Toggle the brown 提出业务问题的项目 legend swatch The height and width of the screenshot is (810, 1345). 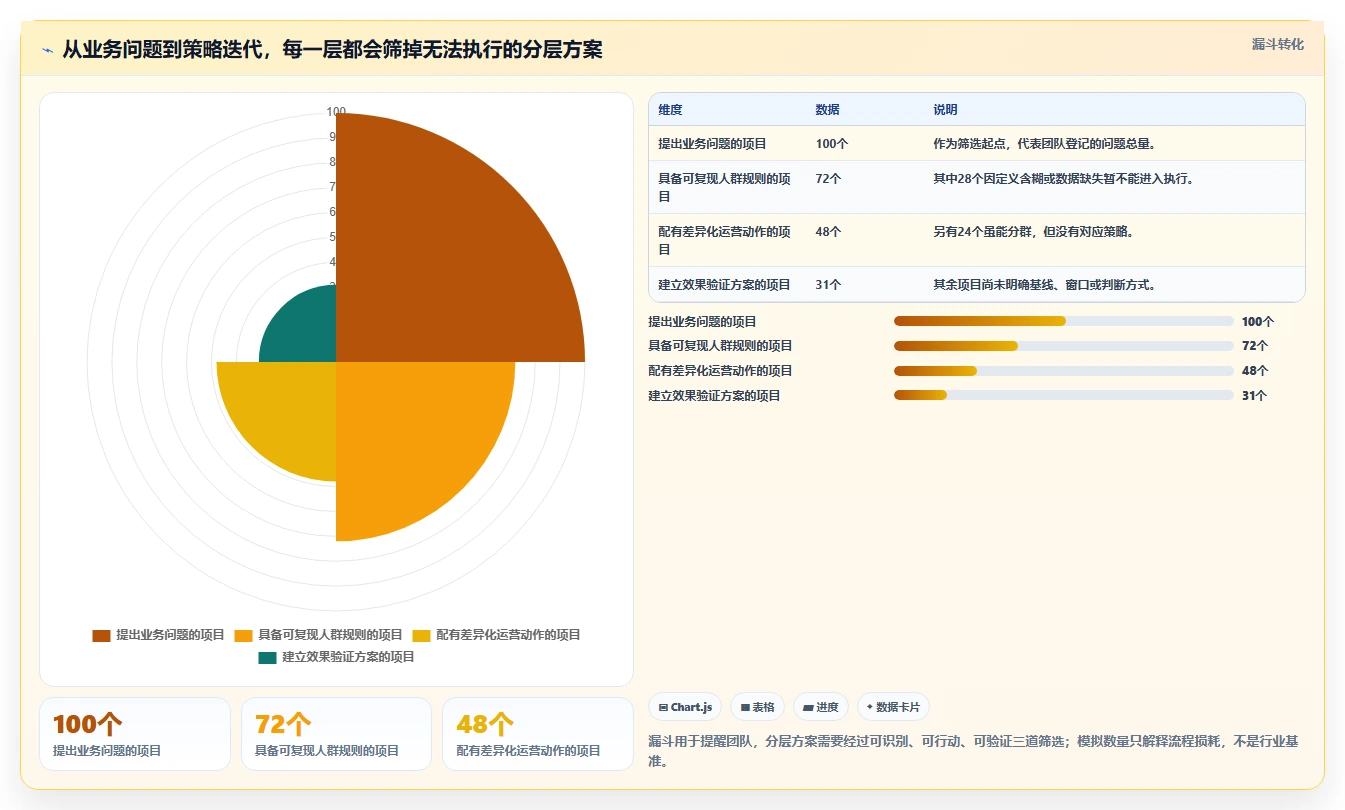pyautogui.click(x=101, y=635)
